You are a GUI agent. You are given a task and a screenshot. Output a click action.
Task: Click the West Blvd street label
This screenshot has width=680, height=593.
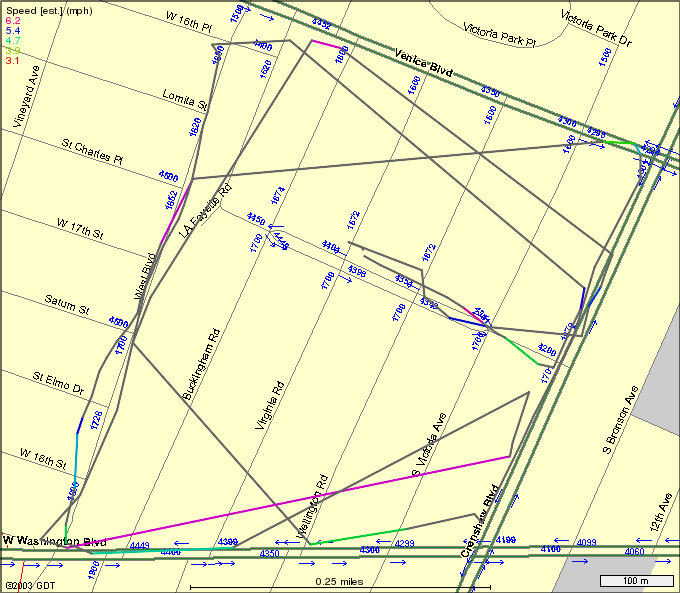(x=145, y=276)
